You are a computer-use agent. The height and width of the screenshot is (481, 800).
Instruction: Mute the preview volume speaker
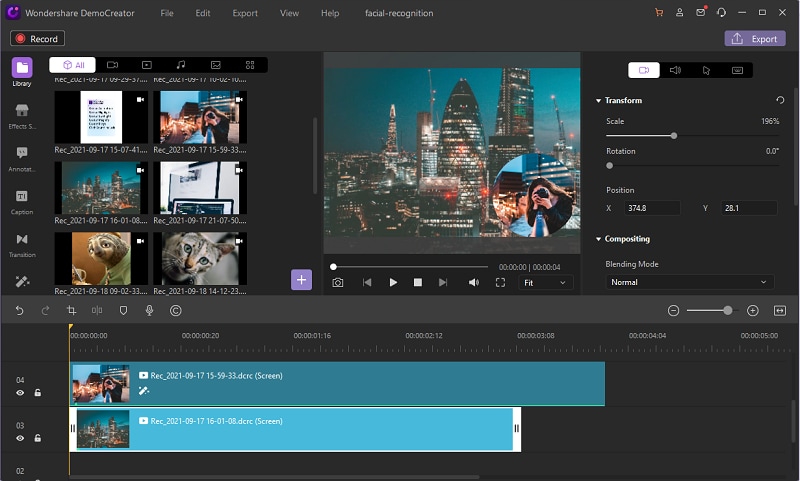pos(473,283)
